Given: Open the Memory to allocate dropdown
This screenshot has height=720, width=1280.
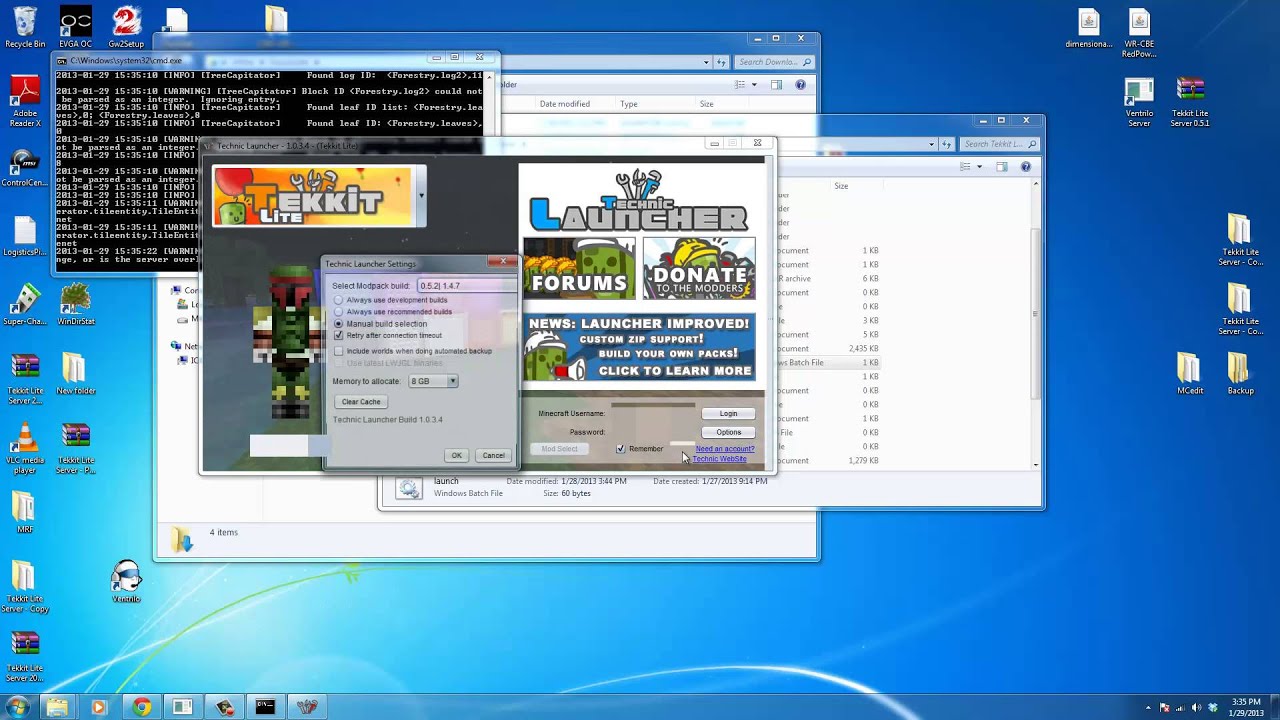Looking at the screenshot, I should point(432,381).
